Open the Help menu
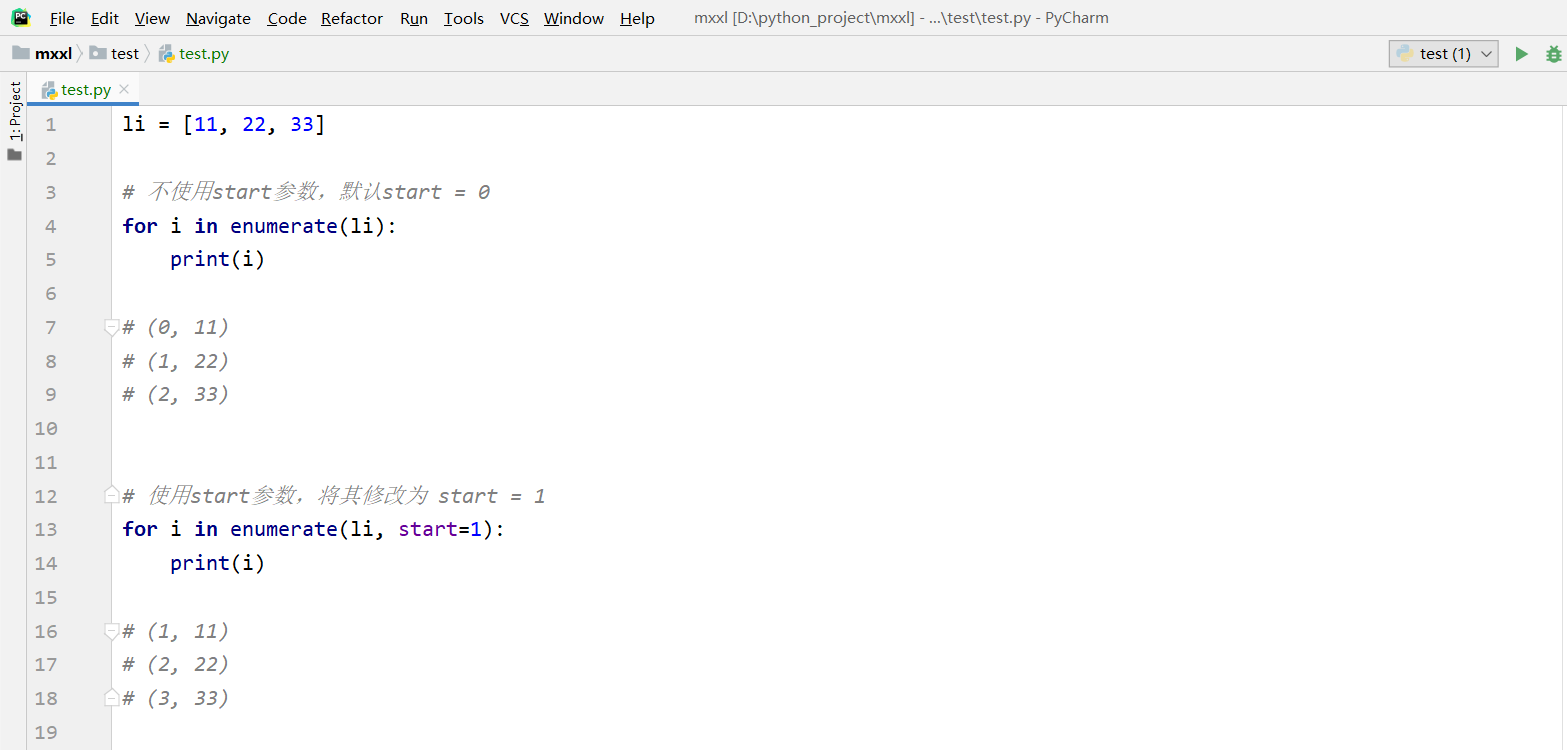The width and height of the screenshot is (1567, 750). click(637, 18)
